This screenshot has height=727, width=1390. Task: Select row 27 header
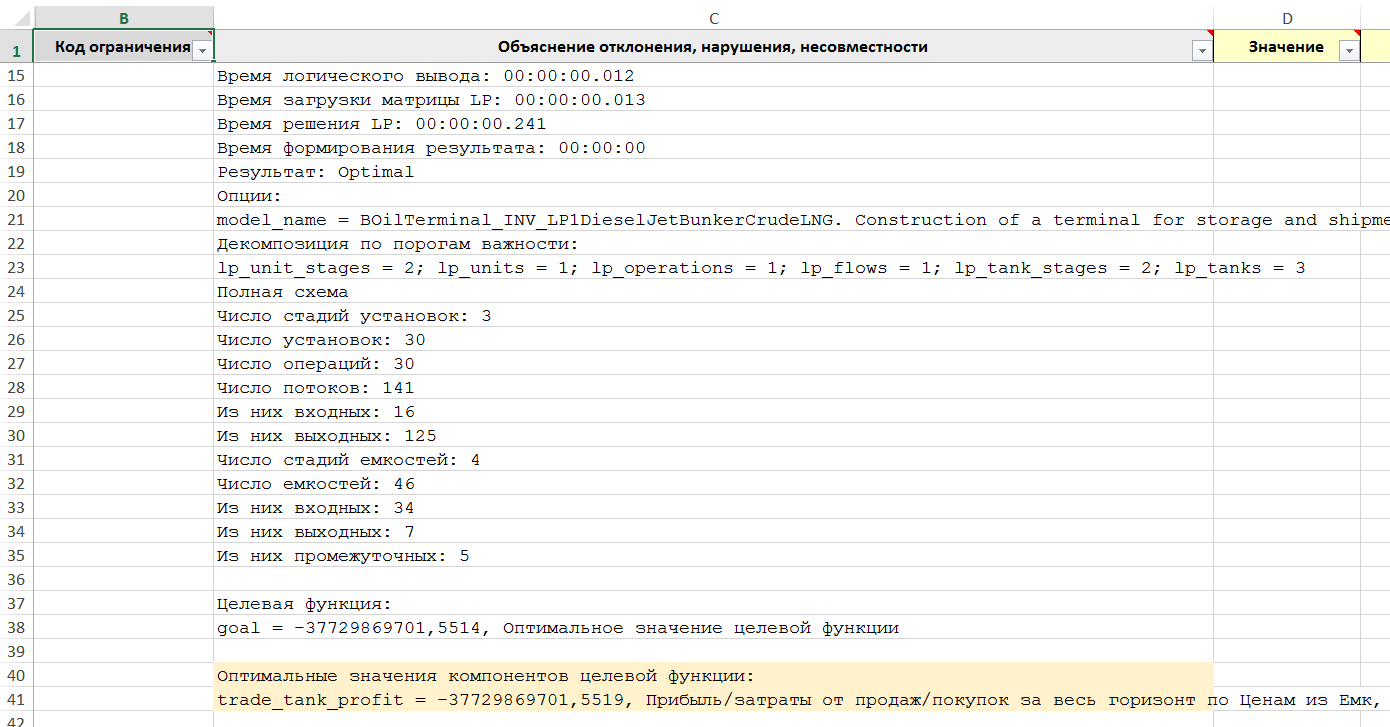[16, 364]
